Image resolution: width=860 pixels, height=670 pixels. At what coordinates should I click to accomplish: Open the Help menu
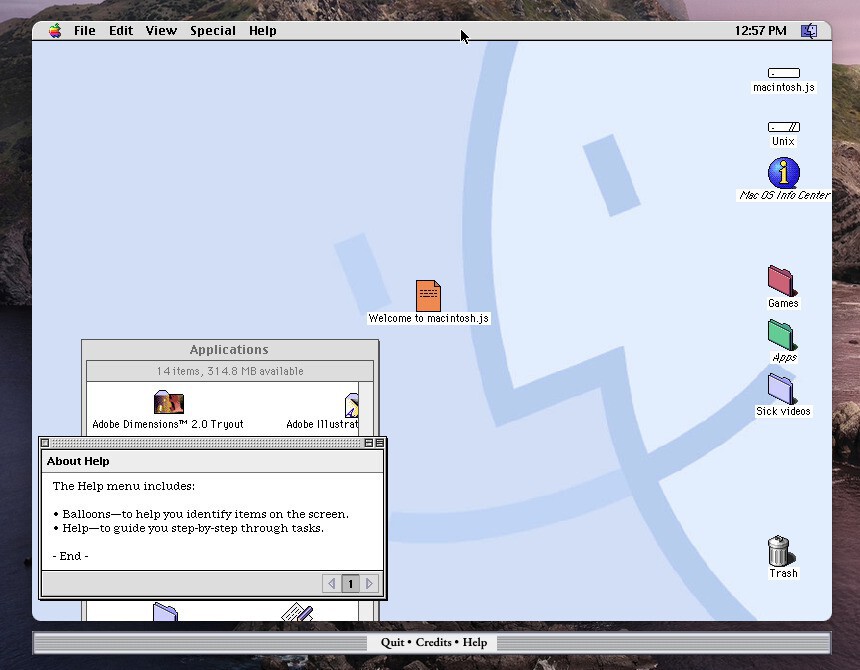pyautogui.click(x=262, y=31)
